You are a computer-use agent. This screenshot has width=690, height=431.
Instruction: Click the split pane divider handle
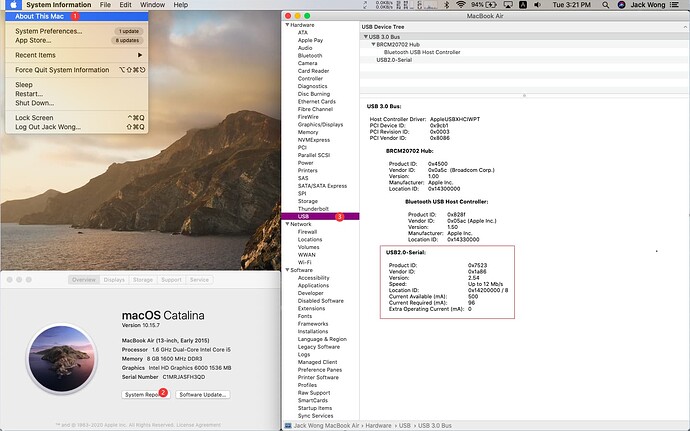524,95
